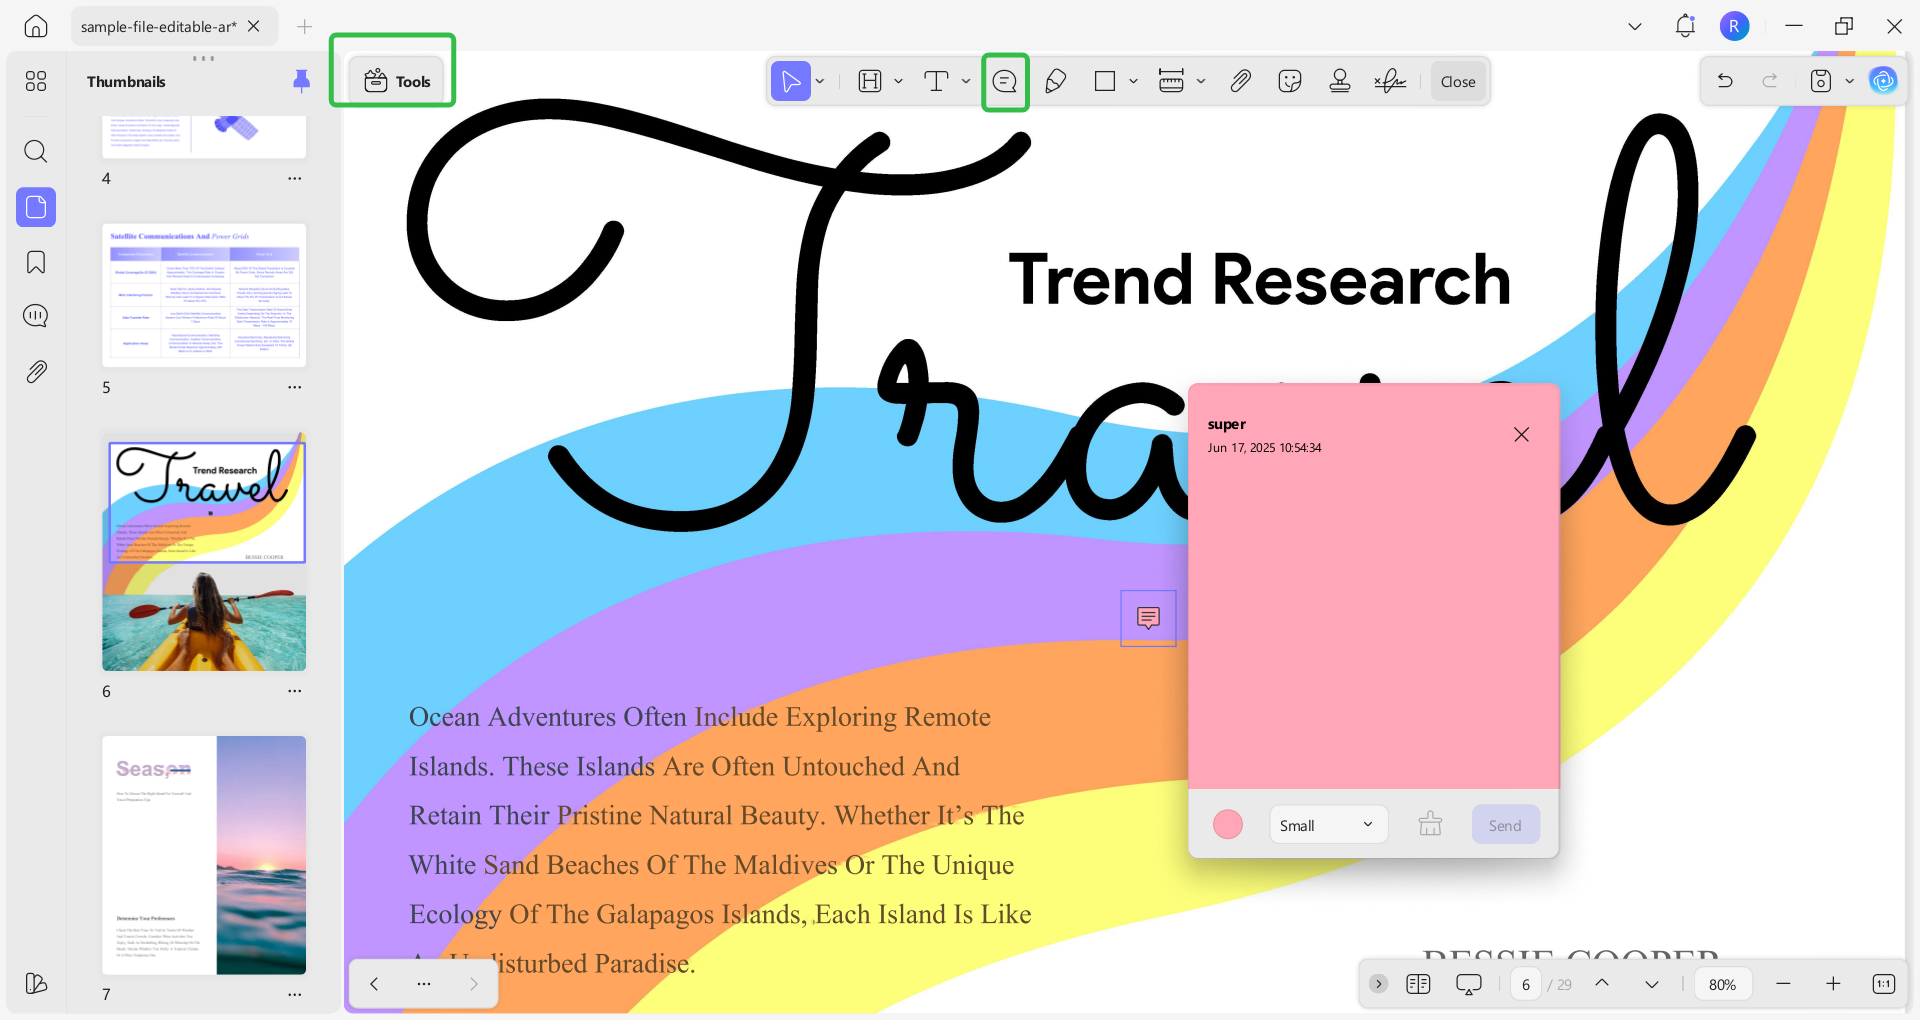
Task: Open the bookmarks panel in sidebar
Action: pyautogui.click(x=36, y=262)
